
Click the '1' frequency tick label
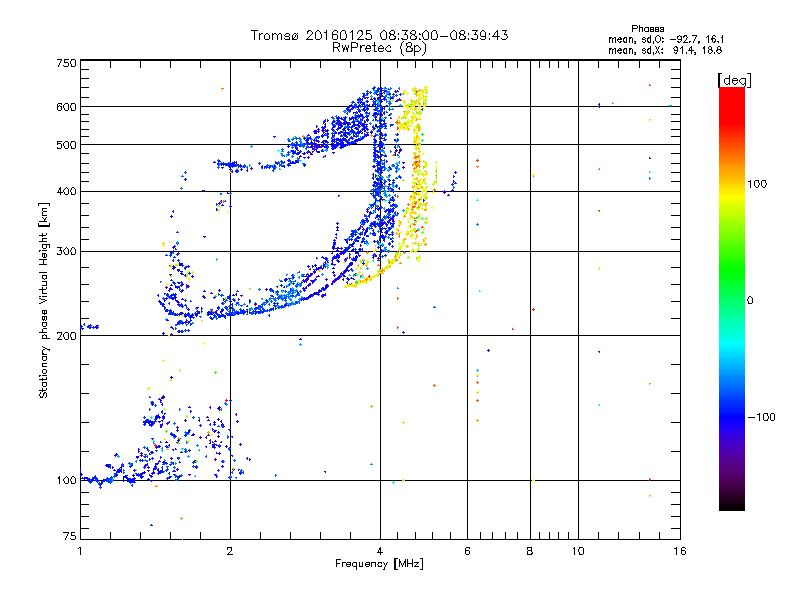pos(80,551)
